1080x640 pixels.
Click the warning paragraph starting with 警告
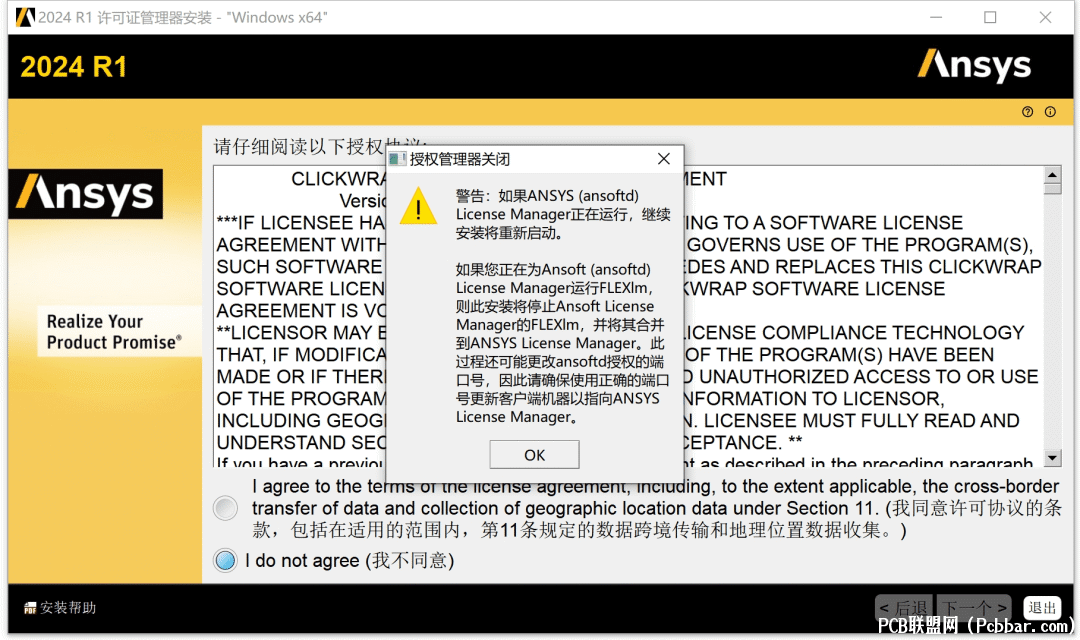tap(563, 214)
